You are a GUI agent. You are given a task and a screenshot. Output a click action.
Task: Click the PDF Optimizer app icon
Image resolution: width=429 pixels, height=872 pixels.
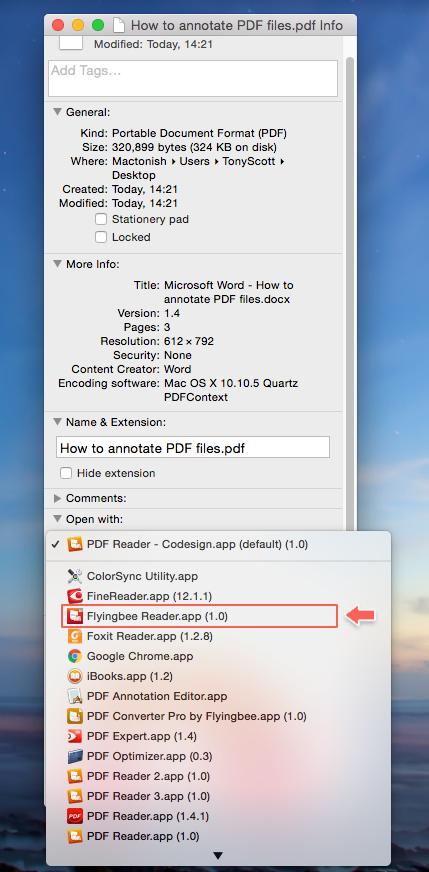[75, 756]
